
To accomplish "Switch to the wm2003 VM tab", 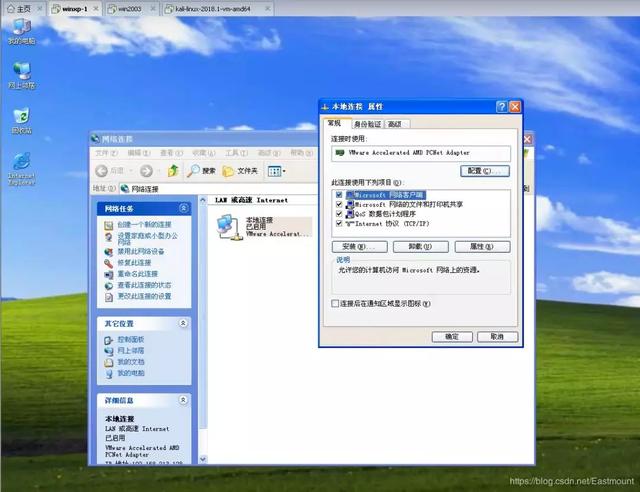I will pos(132,9).
